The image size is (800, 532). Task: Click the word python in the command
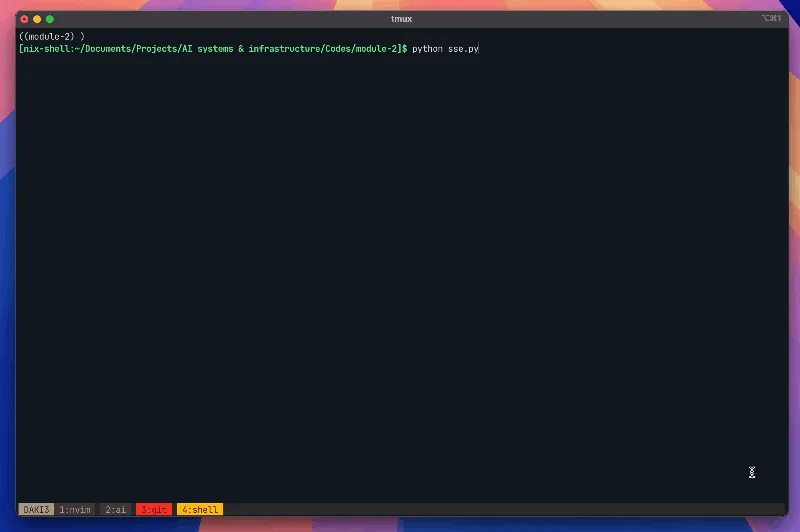pos(427,48)
